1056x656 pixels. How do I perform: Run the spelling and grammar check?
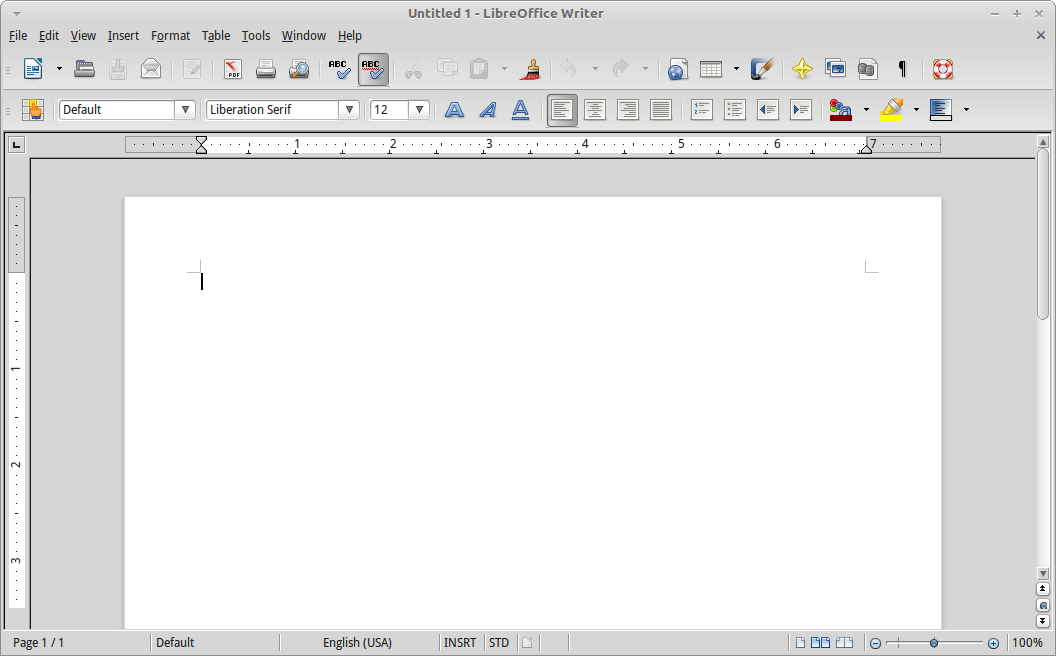click(339, 69)
